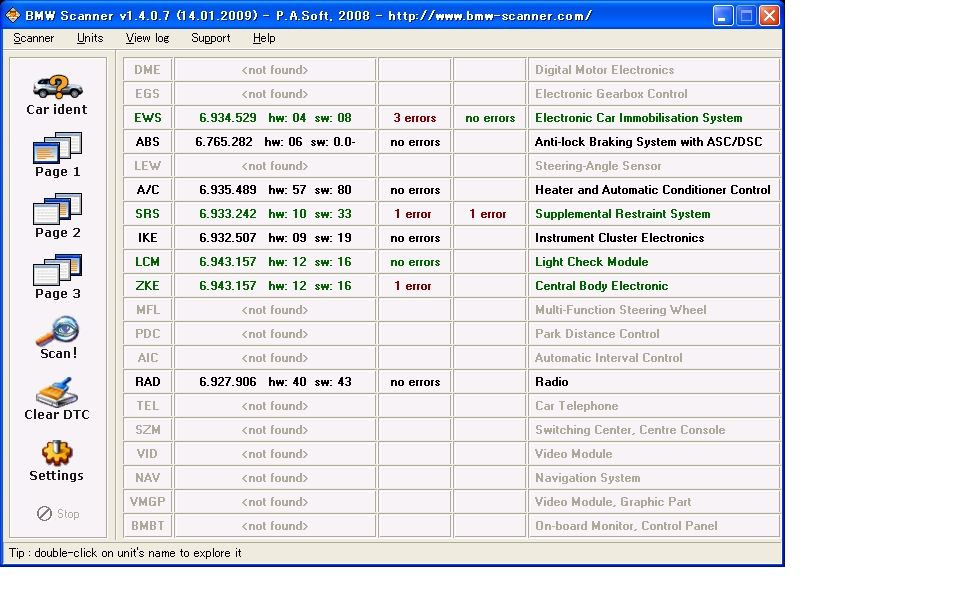Open the View log menu
This screenshot has height=600, width=960.
pyautogui.click(x=148, y=38)
